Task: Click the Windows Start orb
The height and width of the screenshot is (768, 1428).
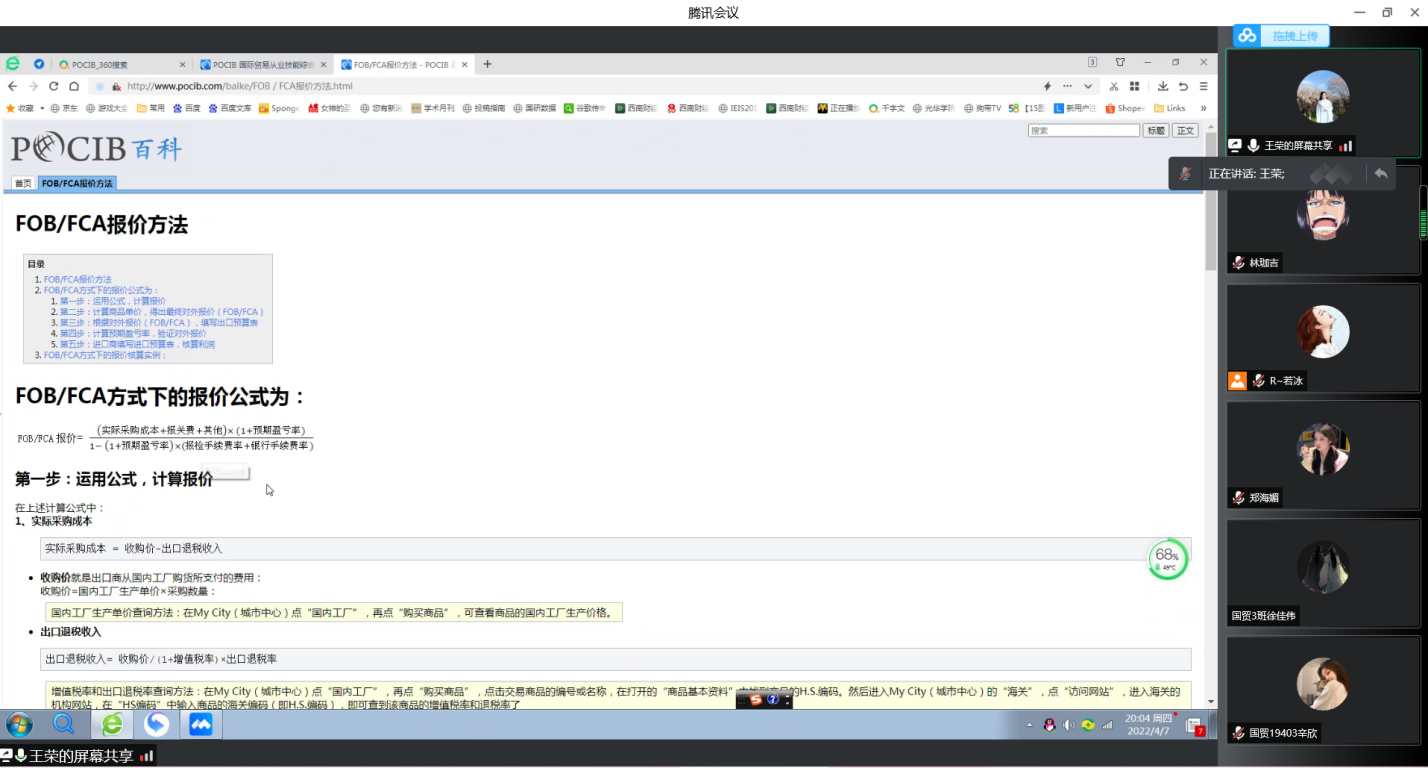Action: pyautogui.click(x=19, y=724)
